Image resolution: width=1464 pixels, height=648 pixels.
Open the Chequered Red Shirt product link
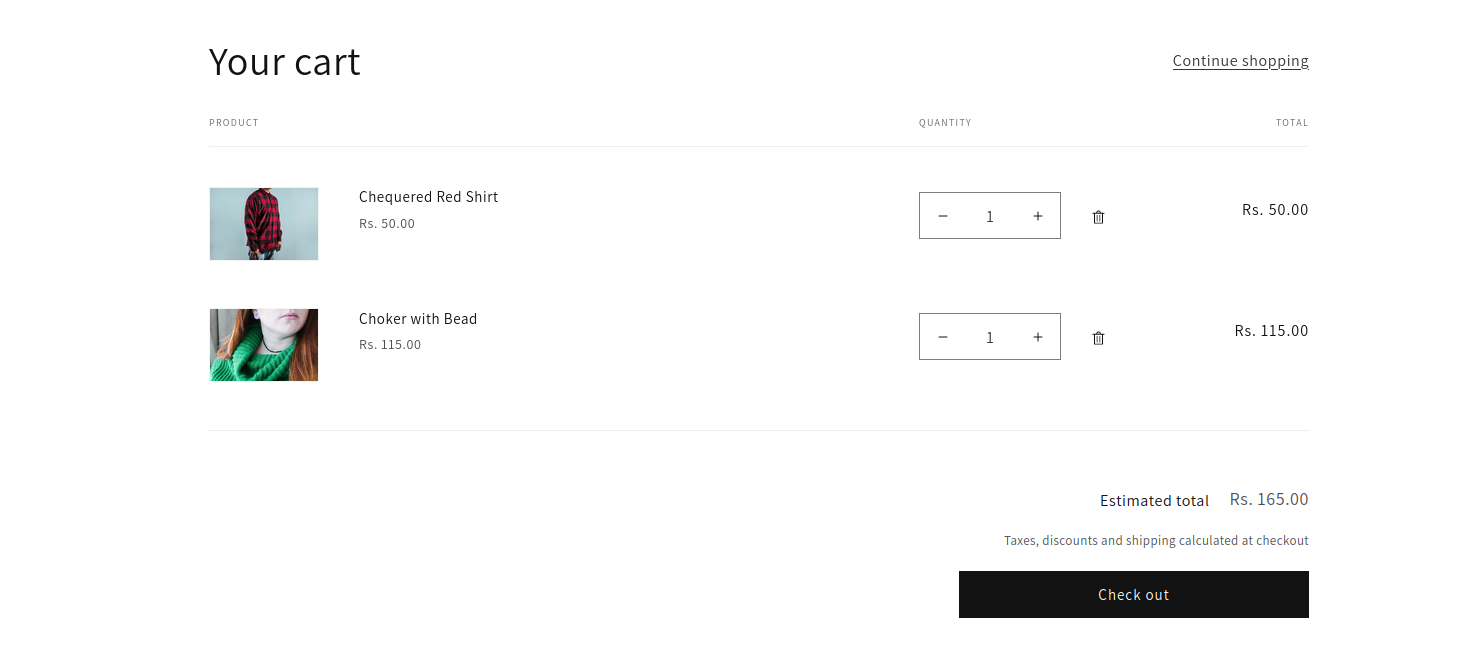tap(428, 197)
